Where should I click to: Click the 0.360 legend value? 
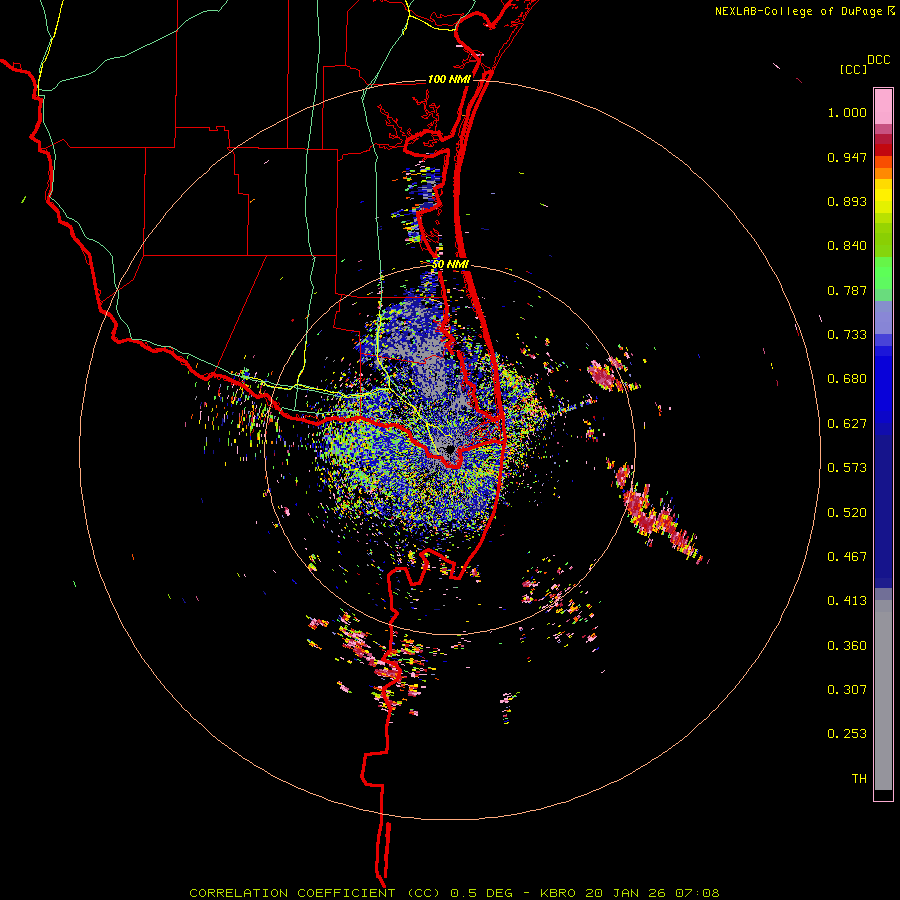point(847,646)
